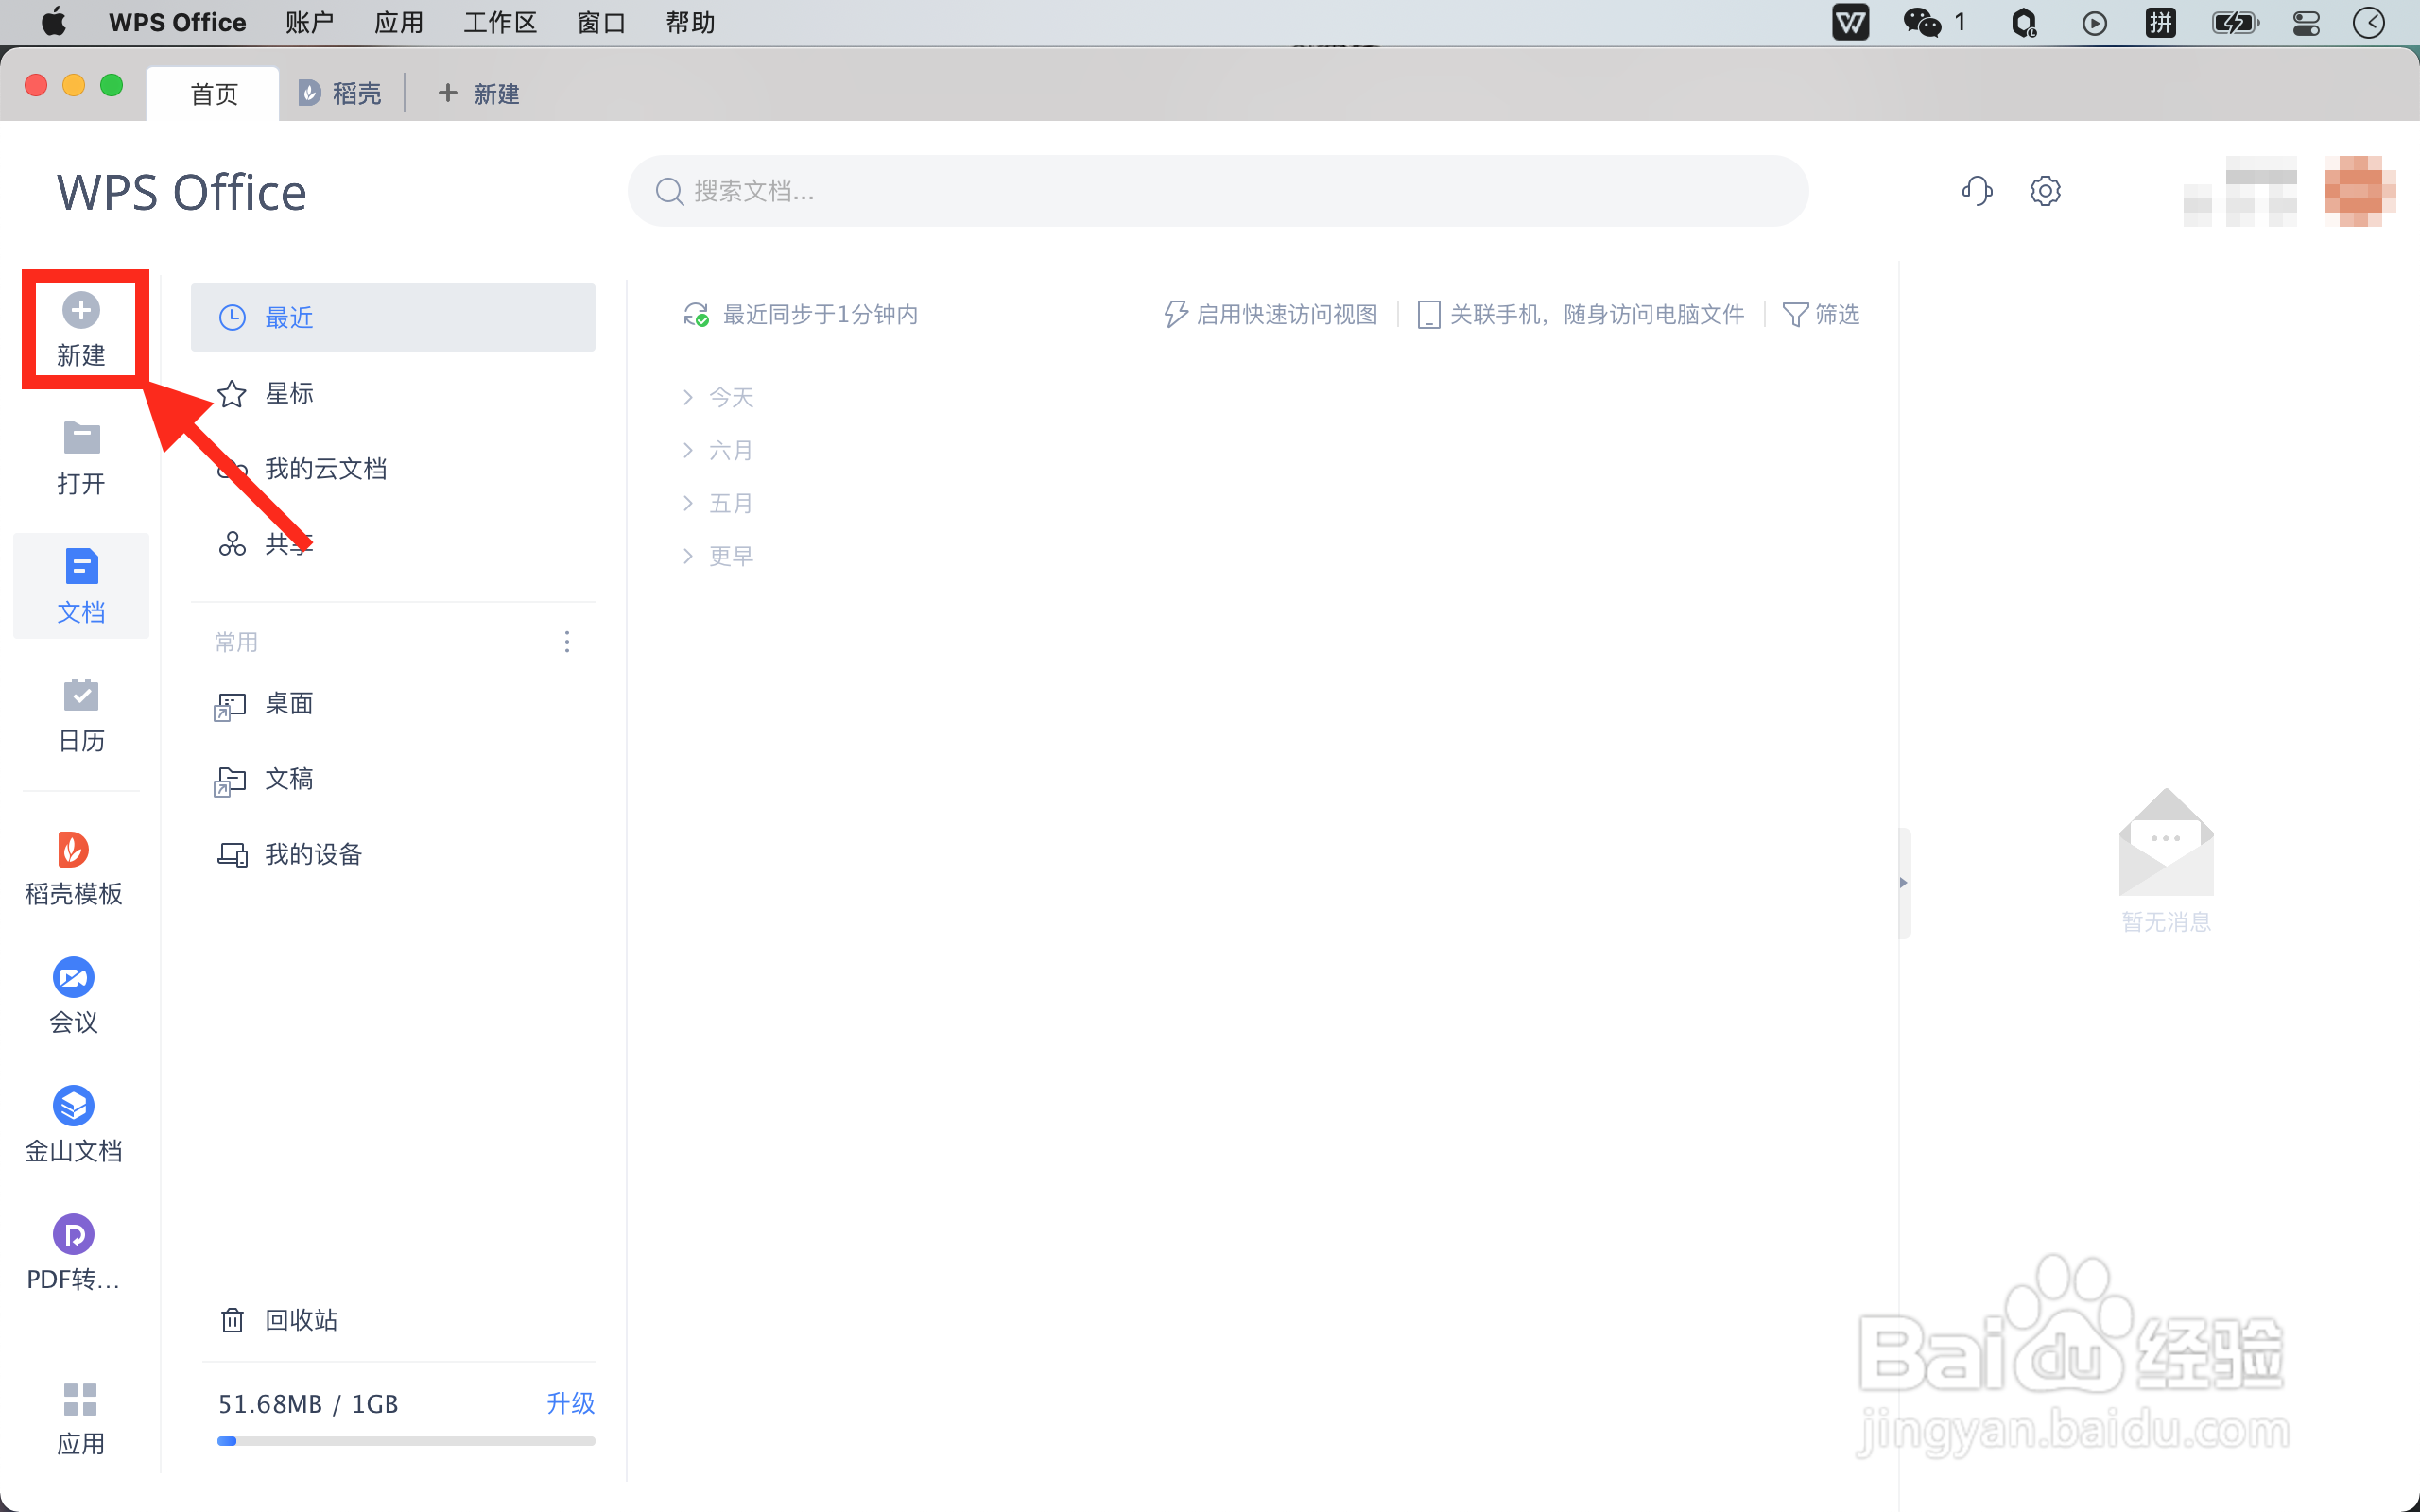
Task: Click 启用快速访问视图
Action: (x=1271, y=314)
